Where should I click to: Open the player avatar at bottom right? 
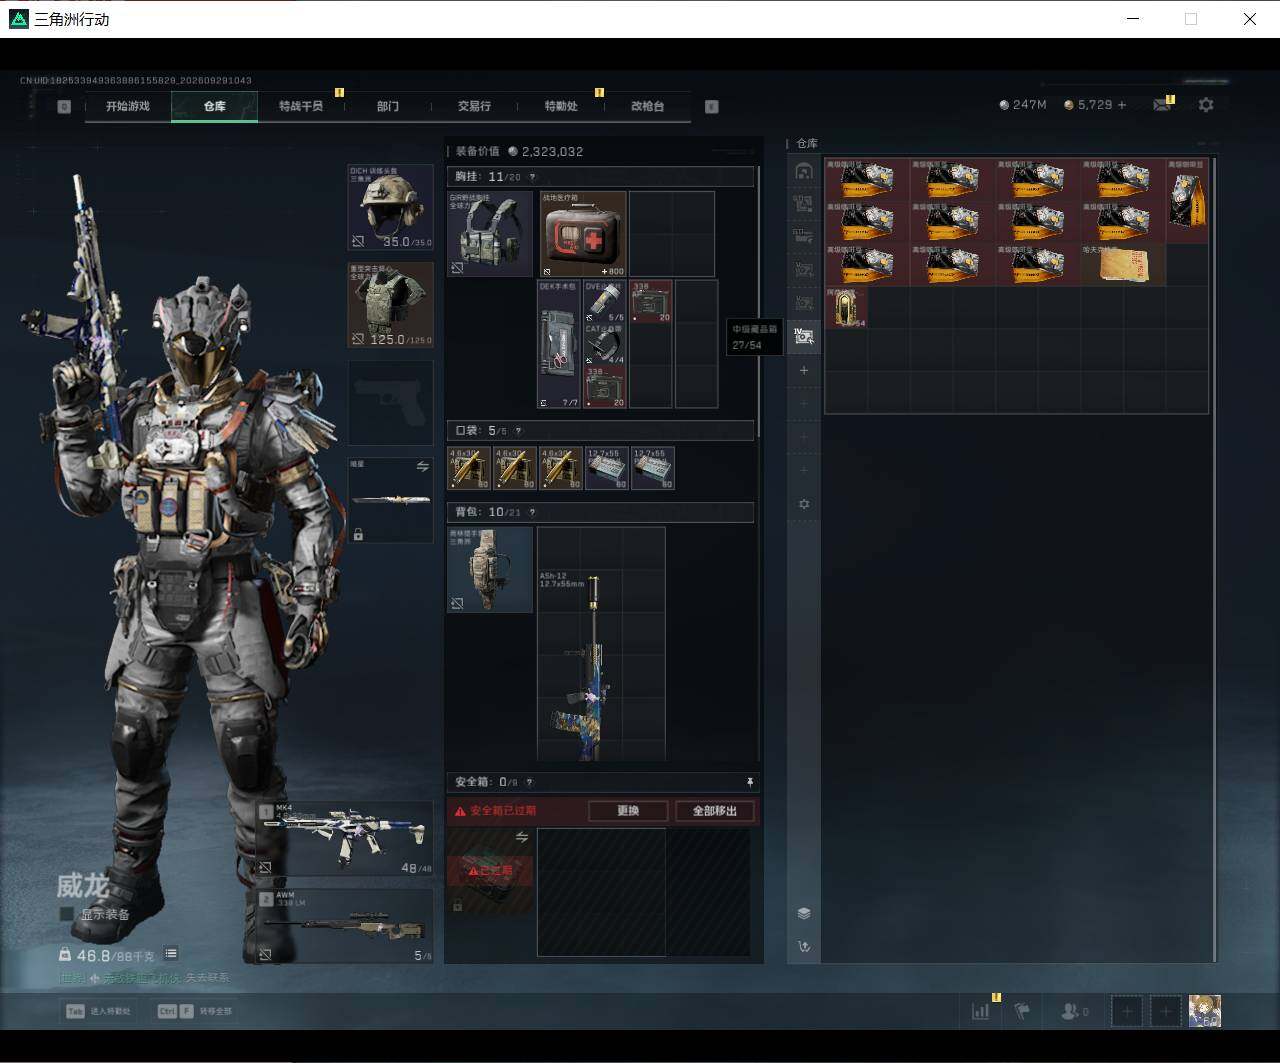click(1205, 1011)
